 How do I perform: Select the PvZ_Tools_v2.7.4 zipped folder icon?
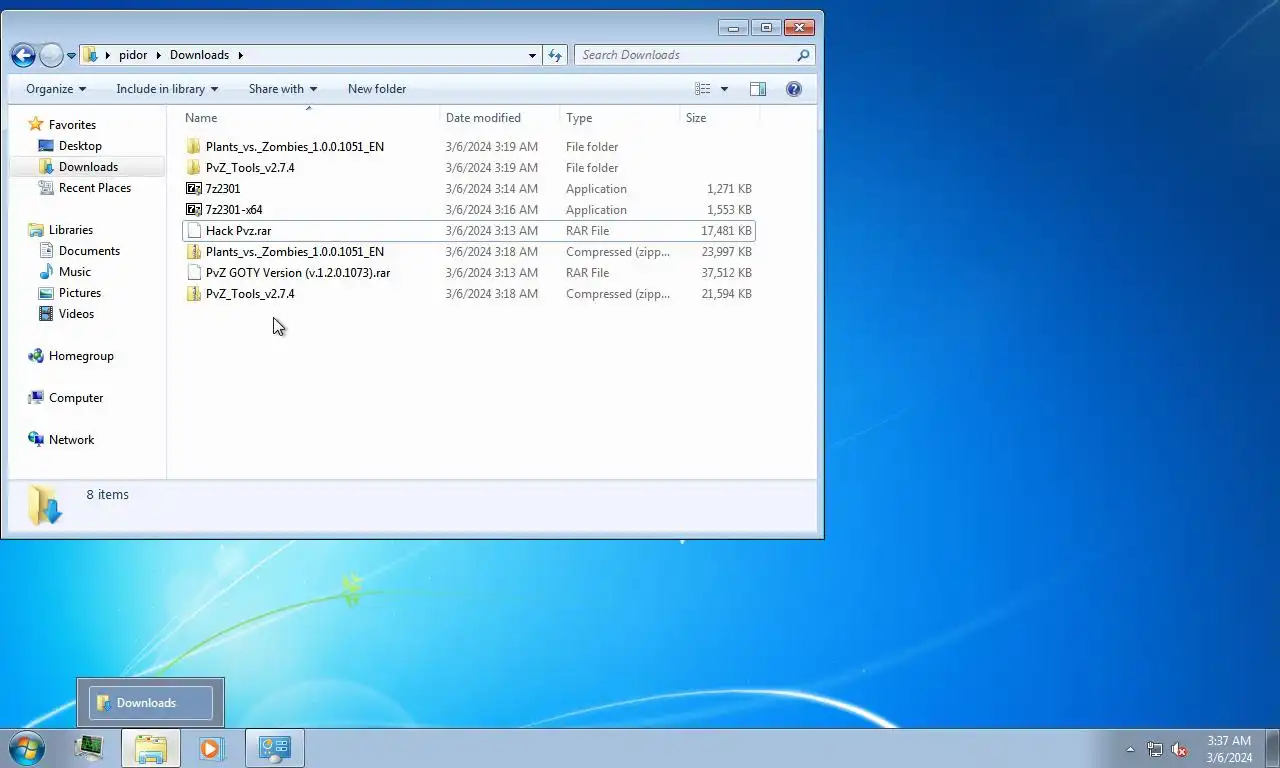(194, 294)
